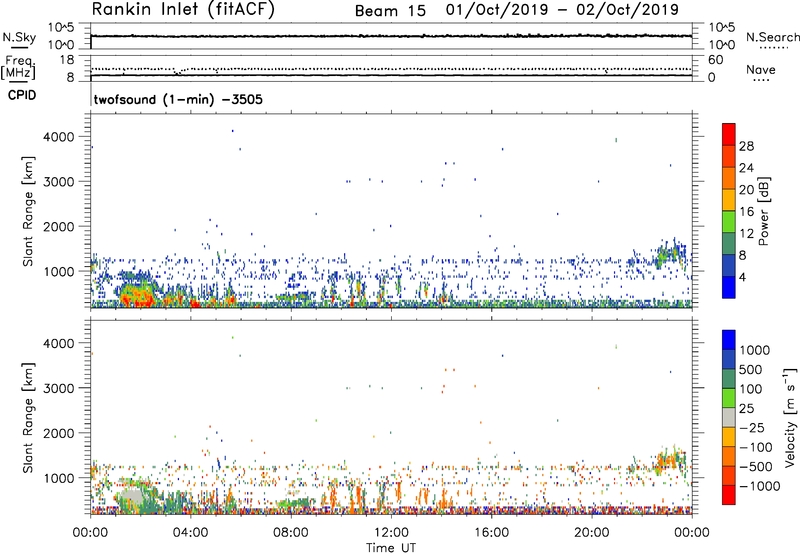Click the "60" tick on the Nave axis
This screenshot has height=554, width=800.
(715, 60)
